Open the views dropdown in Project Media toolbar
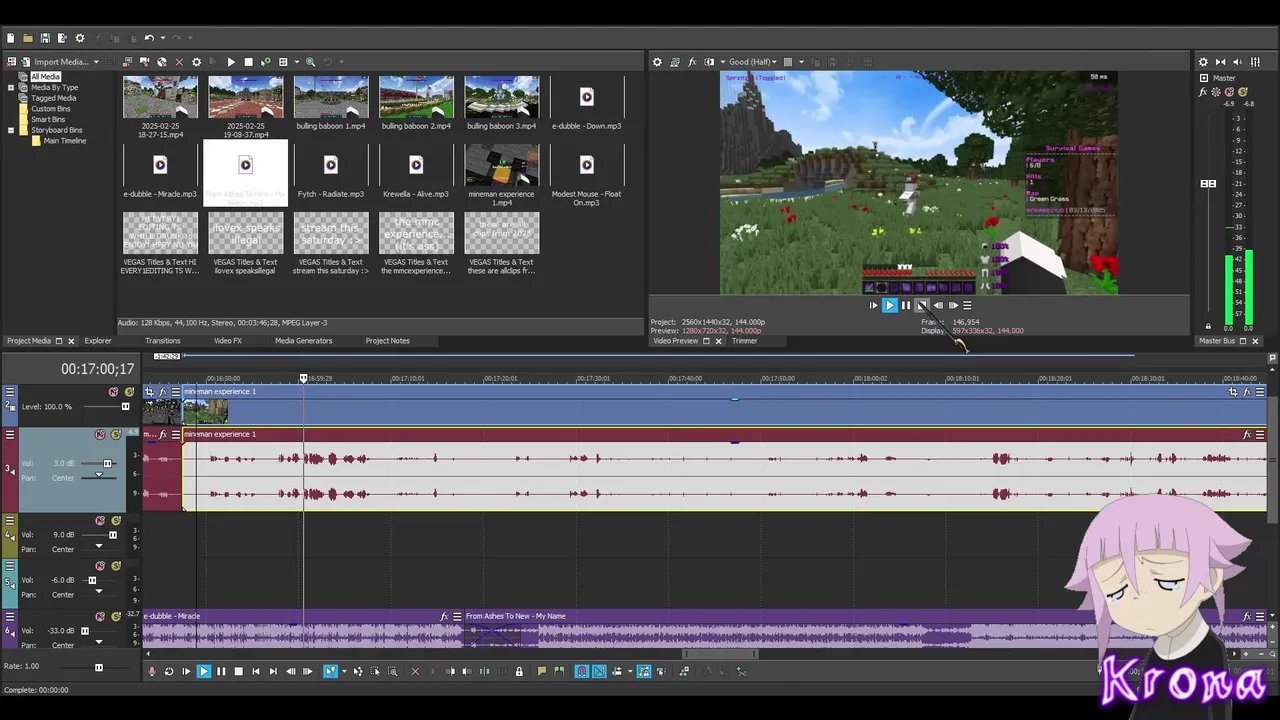This screenshot has height=720, width=1280. point(297,62)
